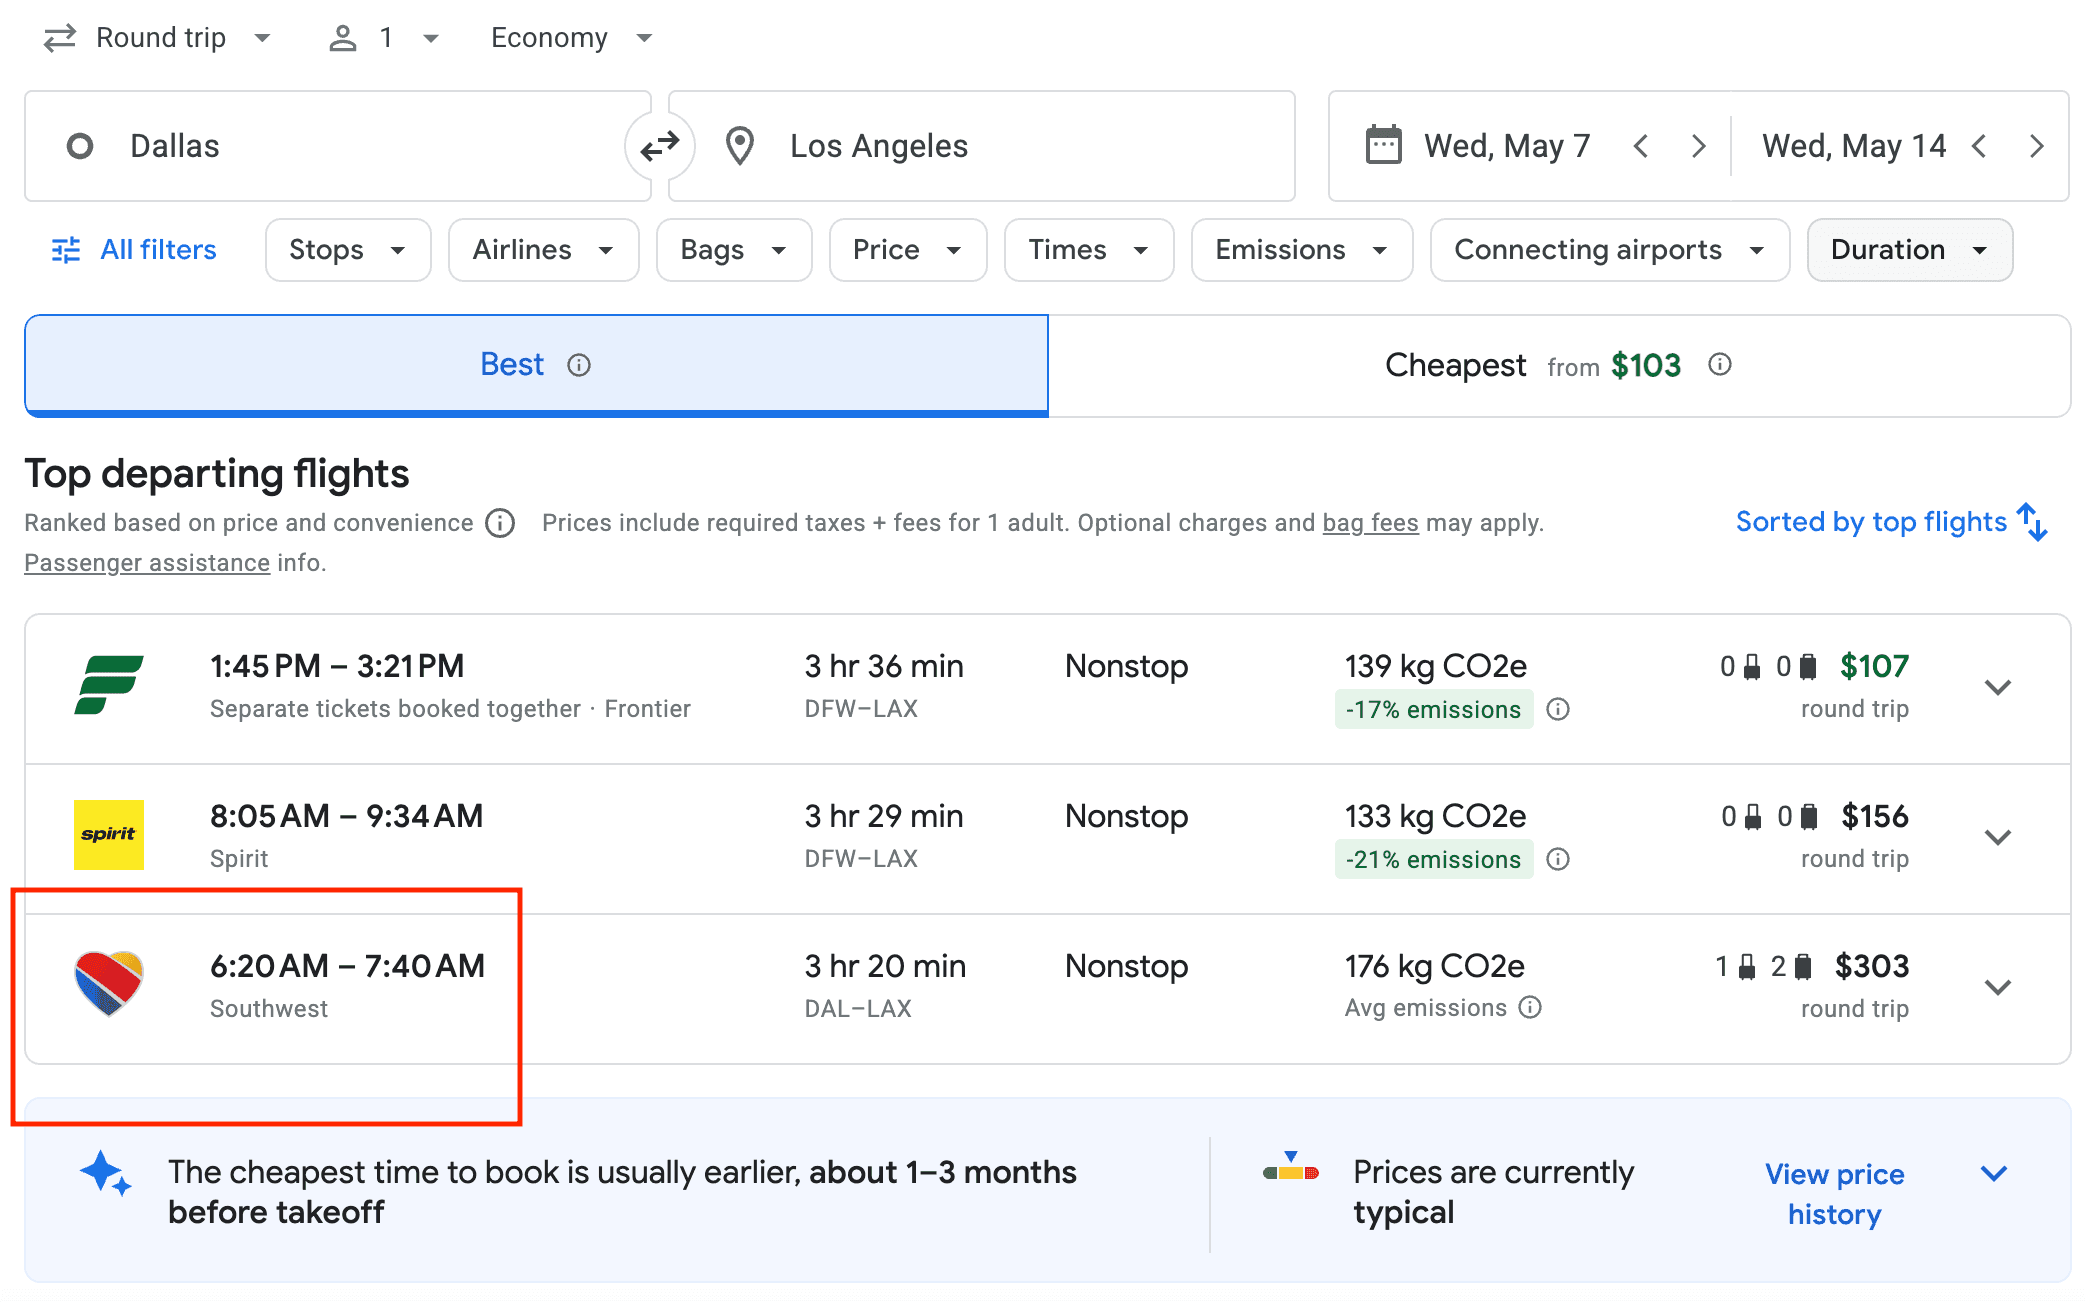
Task: Click the All filters sliders icon
Action: pos(66,250)
